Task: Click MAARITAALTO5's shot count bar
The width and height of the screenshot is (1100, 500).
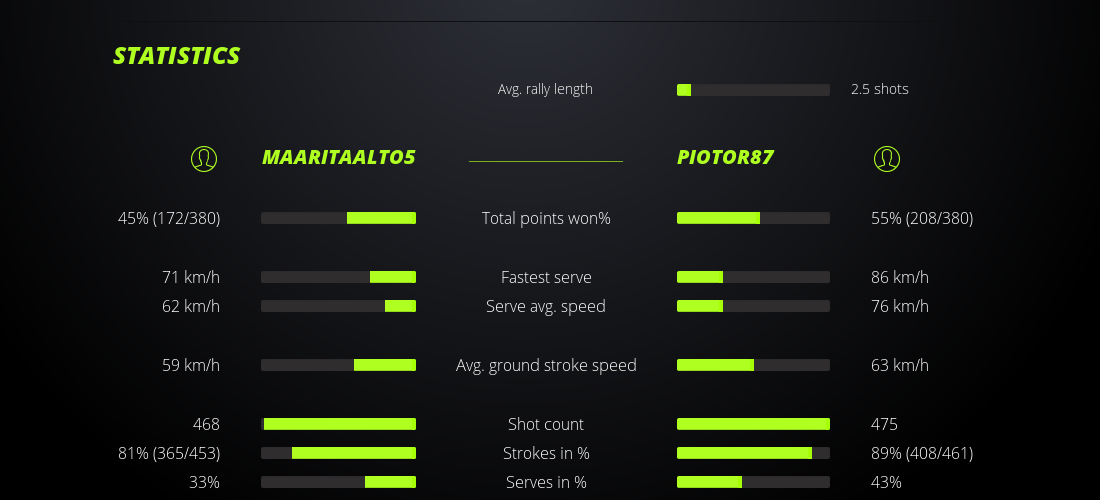Action: coord(338,424)
